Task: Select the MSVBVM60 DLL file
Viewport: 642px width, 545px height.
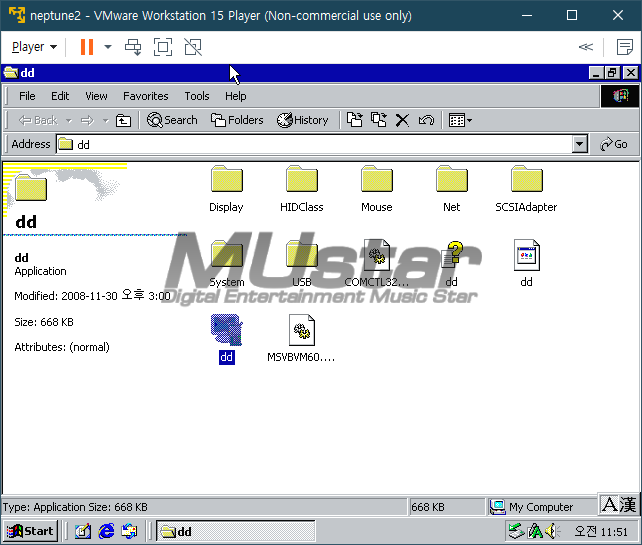Action: coord(302,339)
